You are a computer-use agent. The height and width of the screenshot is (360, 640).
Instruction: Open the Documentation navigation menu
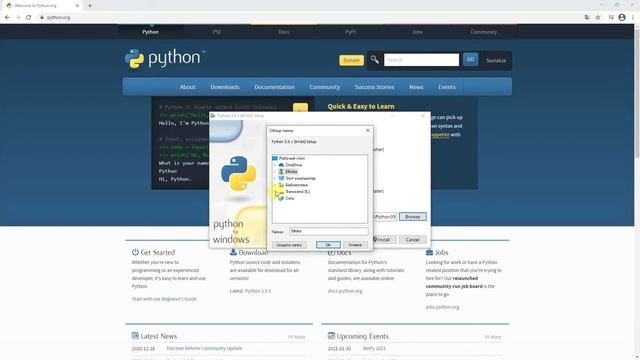click(274, 87)
